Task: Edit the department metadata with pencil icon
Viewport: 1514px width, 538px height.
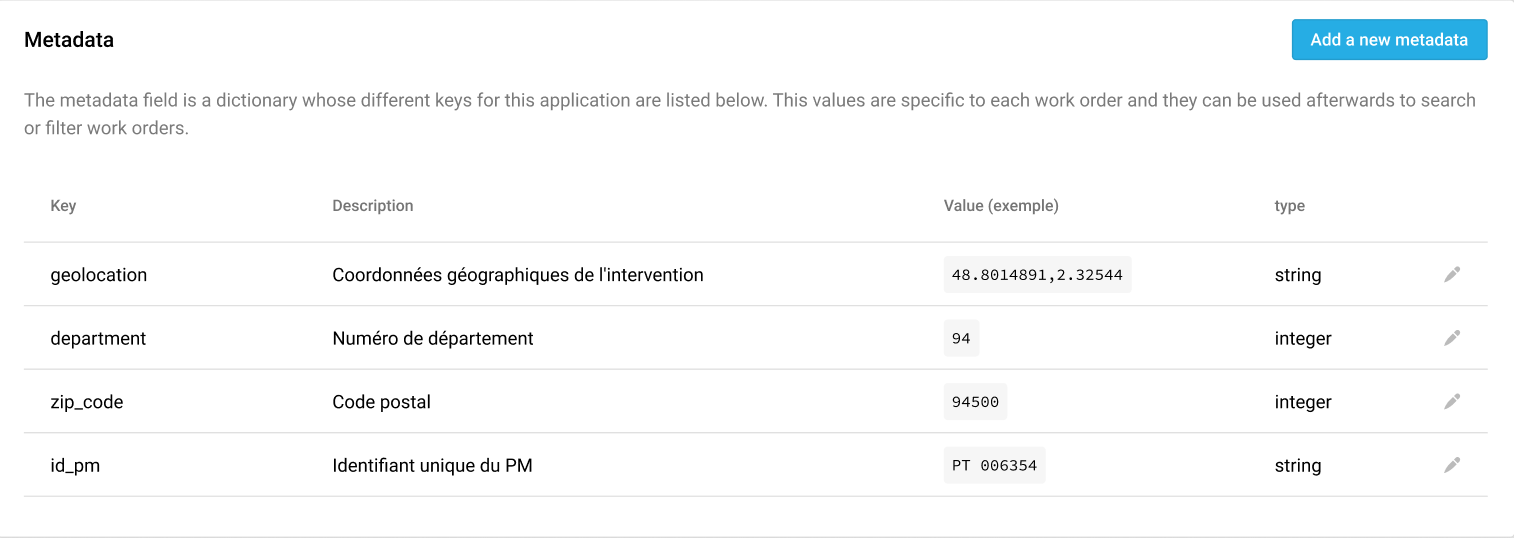Action: 1452,338
